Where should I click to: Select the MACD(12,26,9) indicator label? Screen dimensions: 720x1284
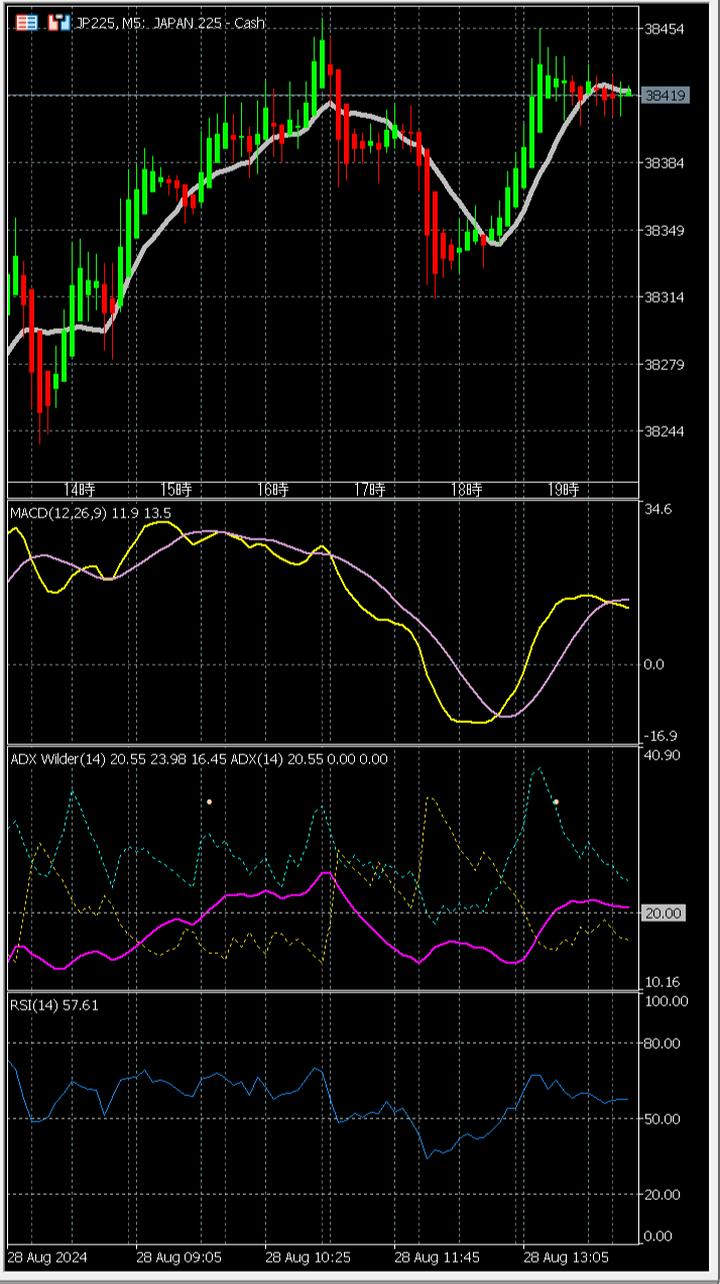[x=90, y=513]
